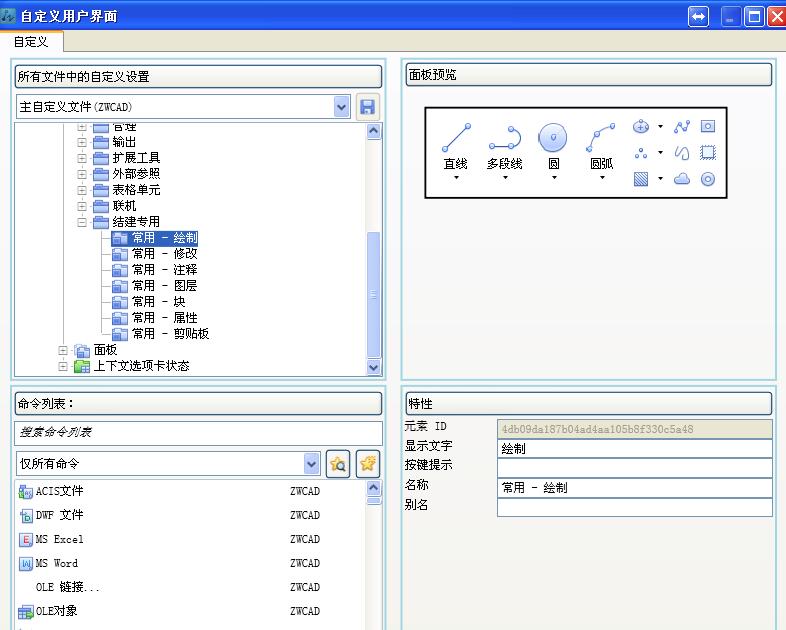Viewport: 786px width, 630px height.
Task: Click the revision cloud icon in the preview
Action: 682,179
